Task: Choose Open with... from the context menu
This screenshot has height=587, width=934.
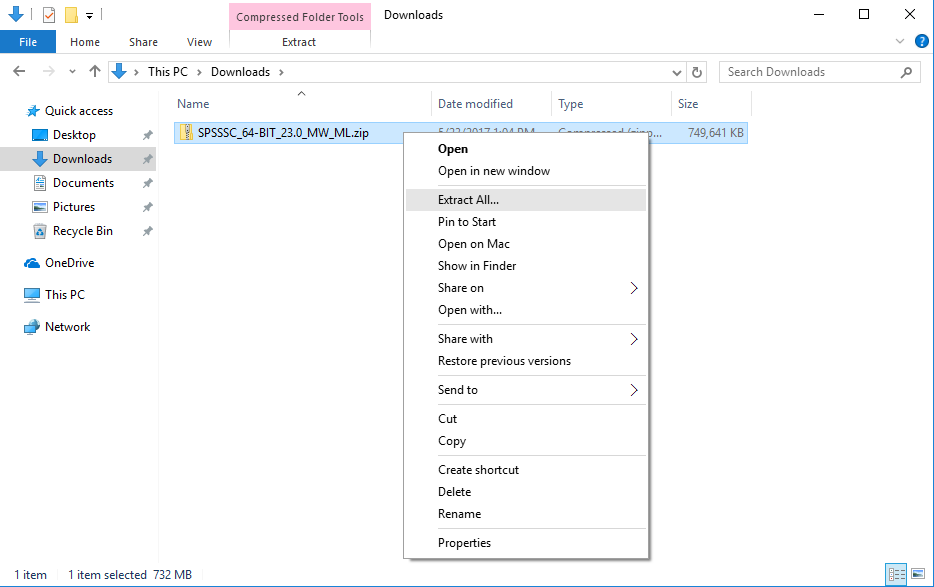Action: pyautogui.click(x=469, y=310)
